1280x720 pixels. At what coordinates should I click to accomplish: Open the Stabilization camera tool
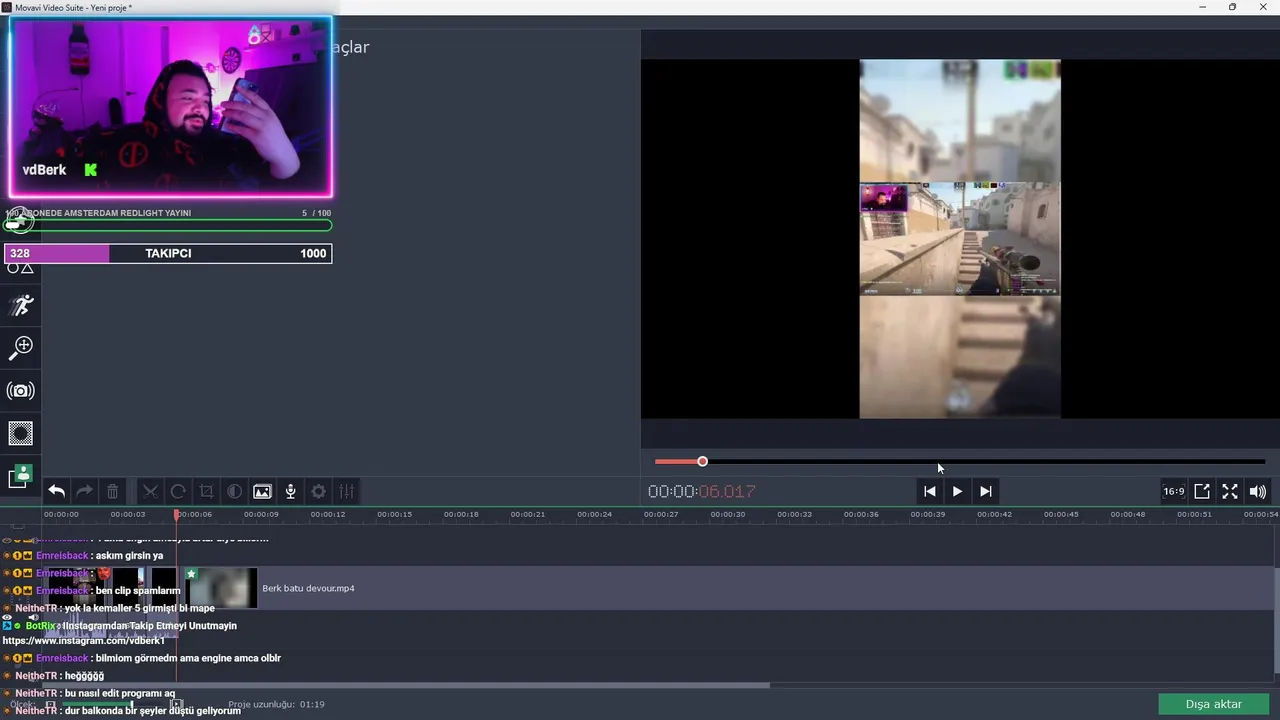tap(22, 391)
